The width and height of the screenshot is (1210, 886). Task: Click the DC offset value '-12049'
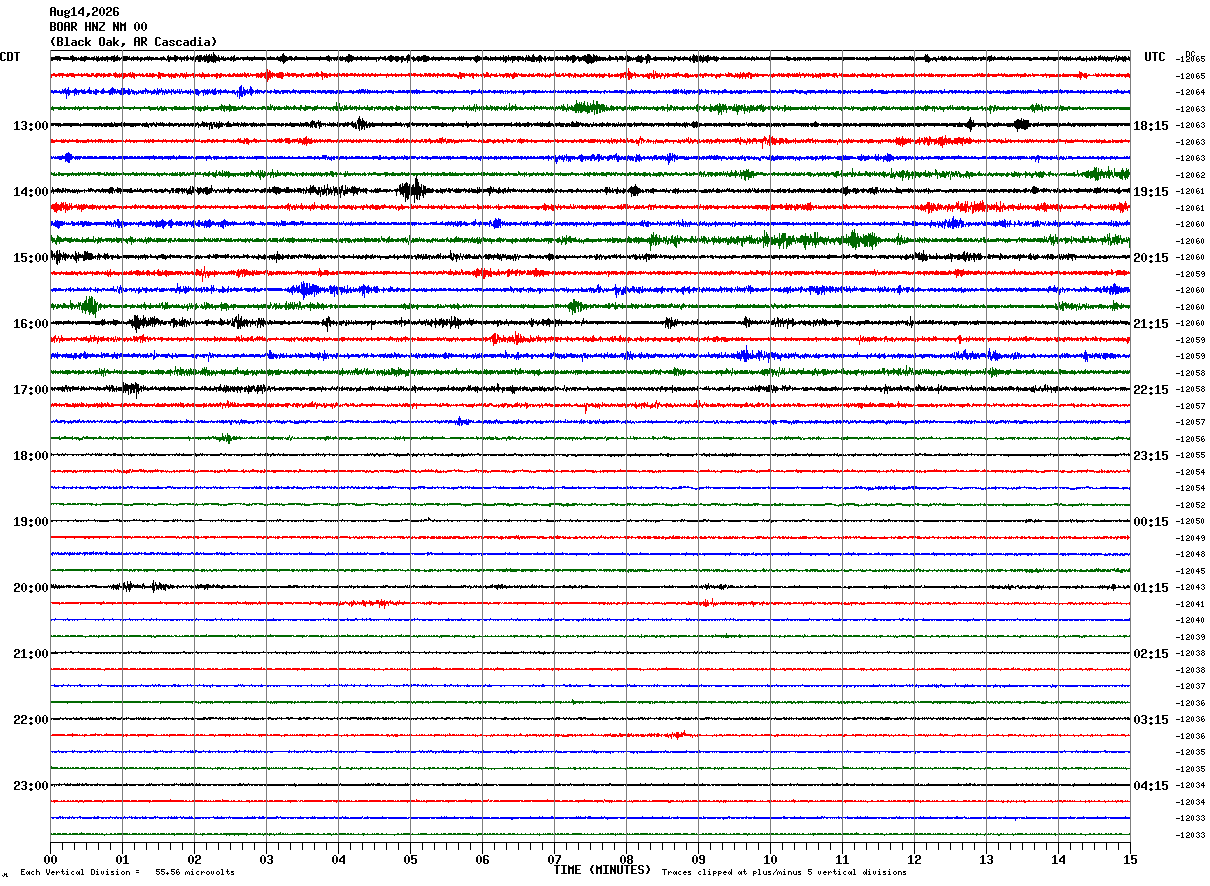1190,538
